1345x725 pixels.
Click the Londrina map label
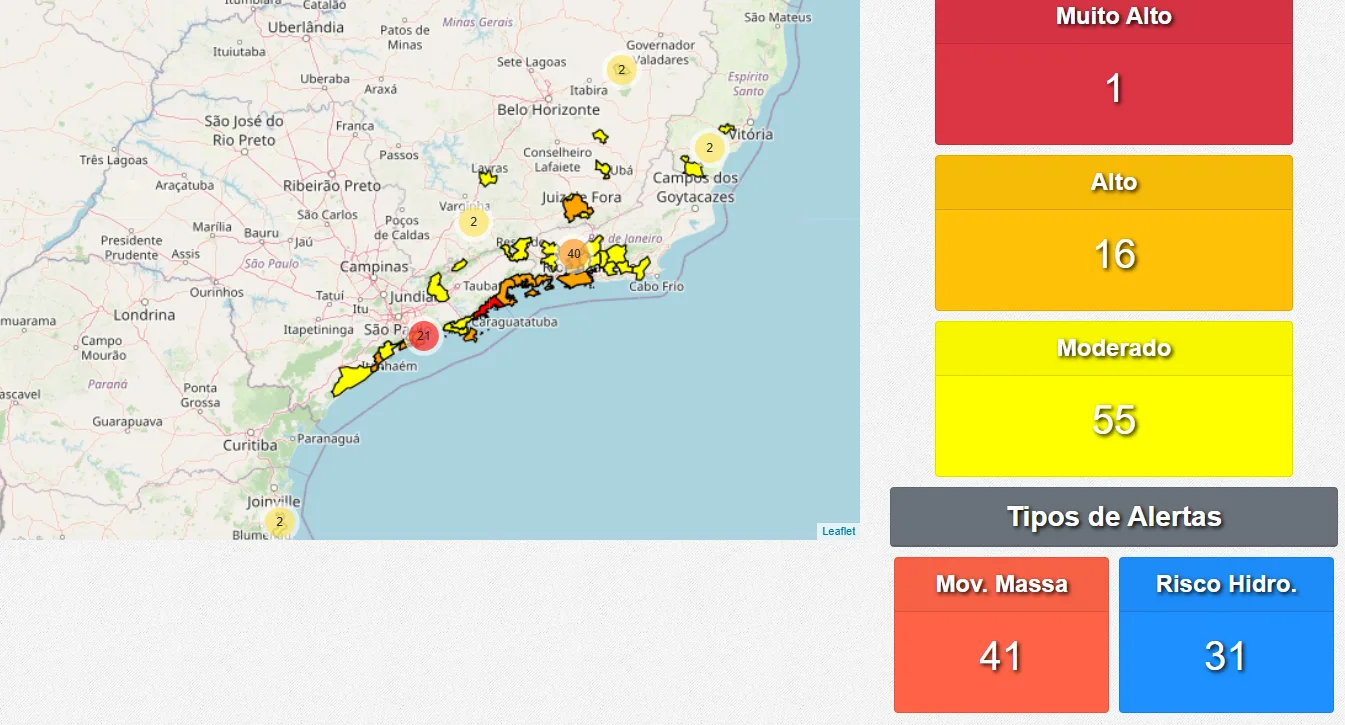point(144,314)
